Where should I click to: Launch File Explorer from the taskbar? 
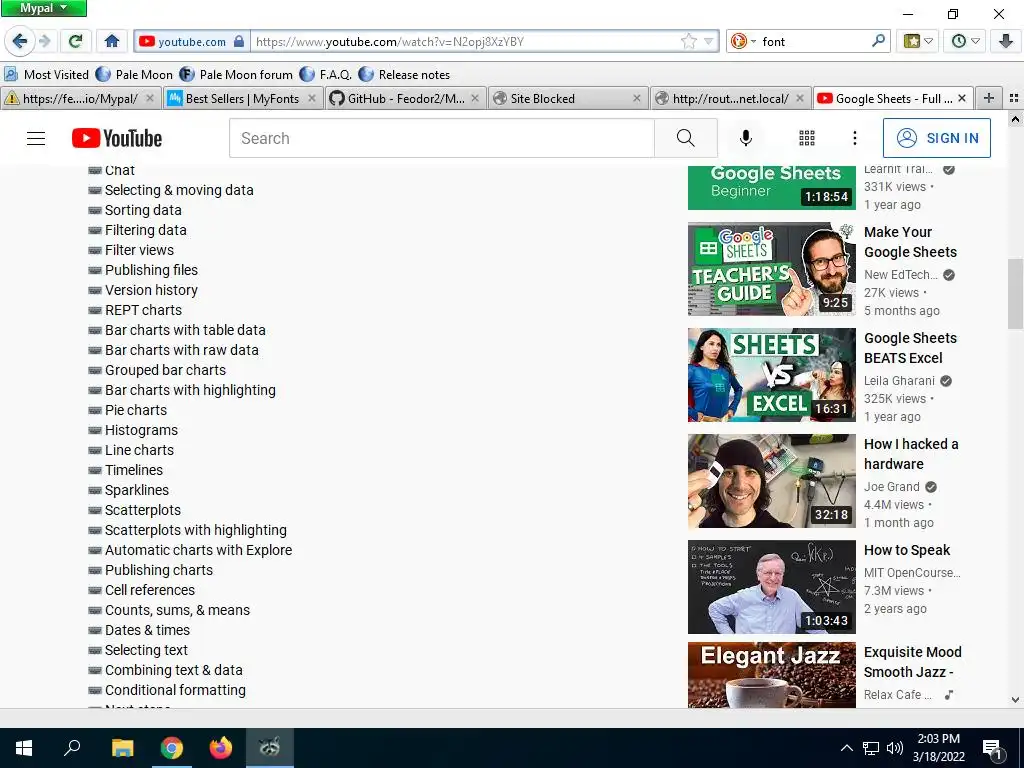[122, 748]
